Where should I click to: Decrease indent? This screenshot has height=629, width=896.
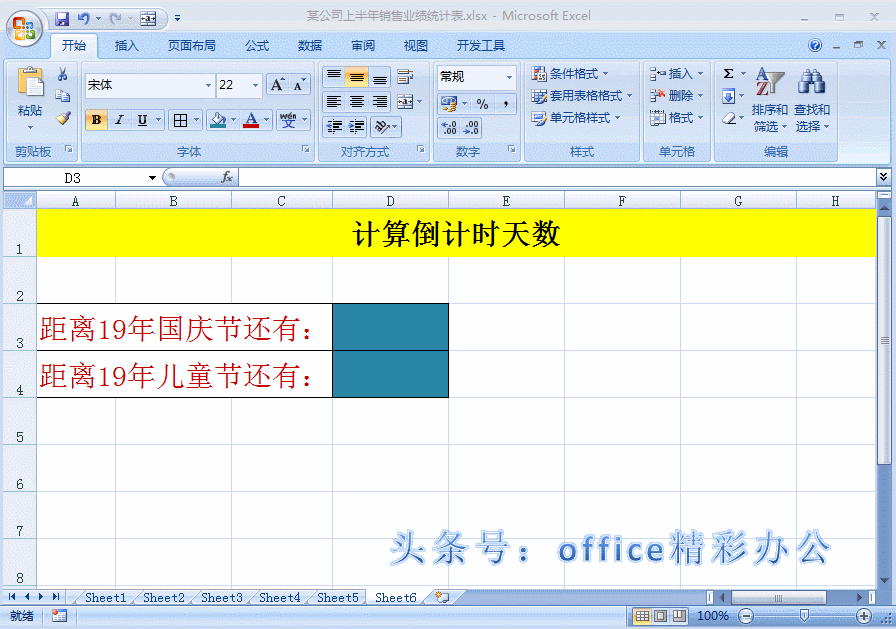[x=334, y=126]
